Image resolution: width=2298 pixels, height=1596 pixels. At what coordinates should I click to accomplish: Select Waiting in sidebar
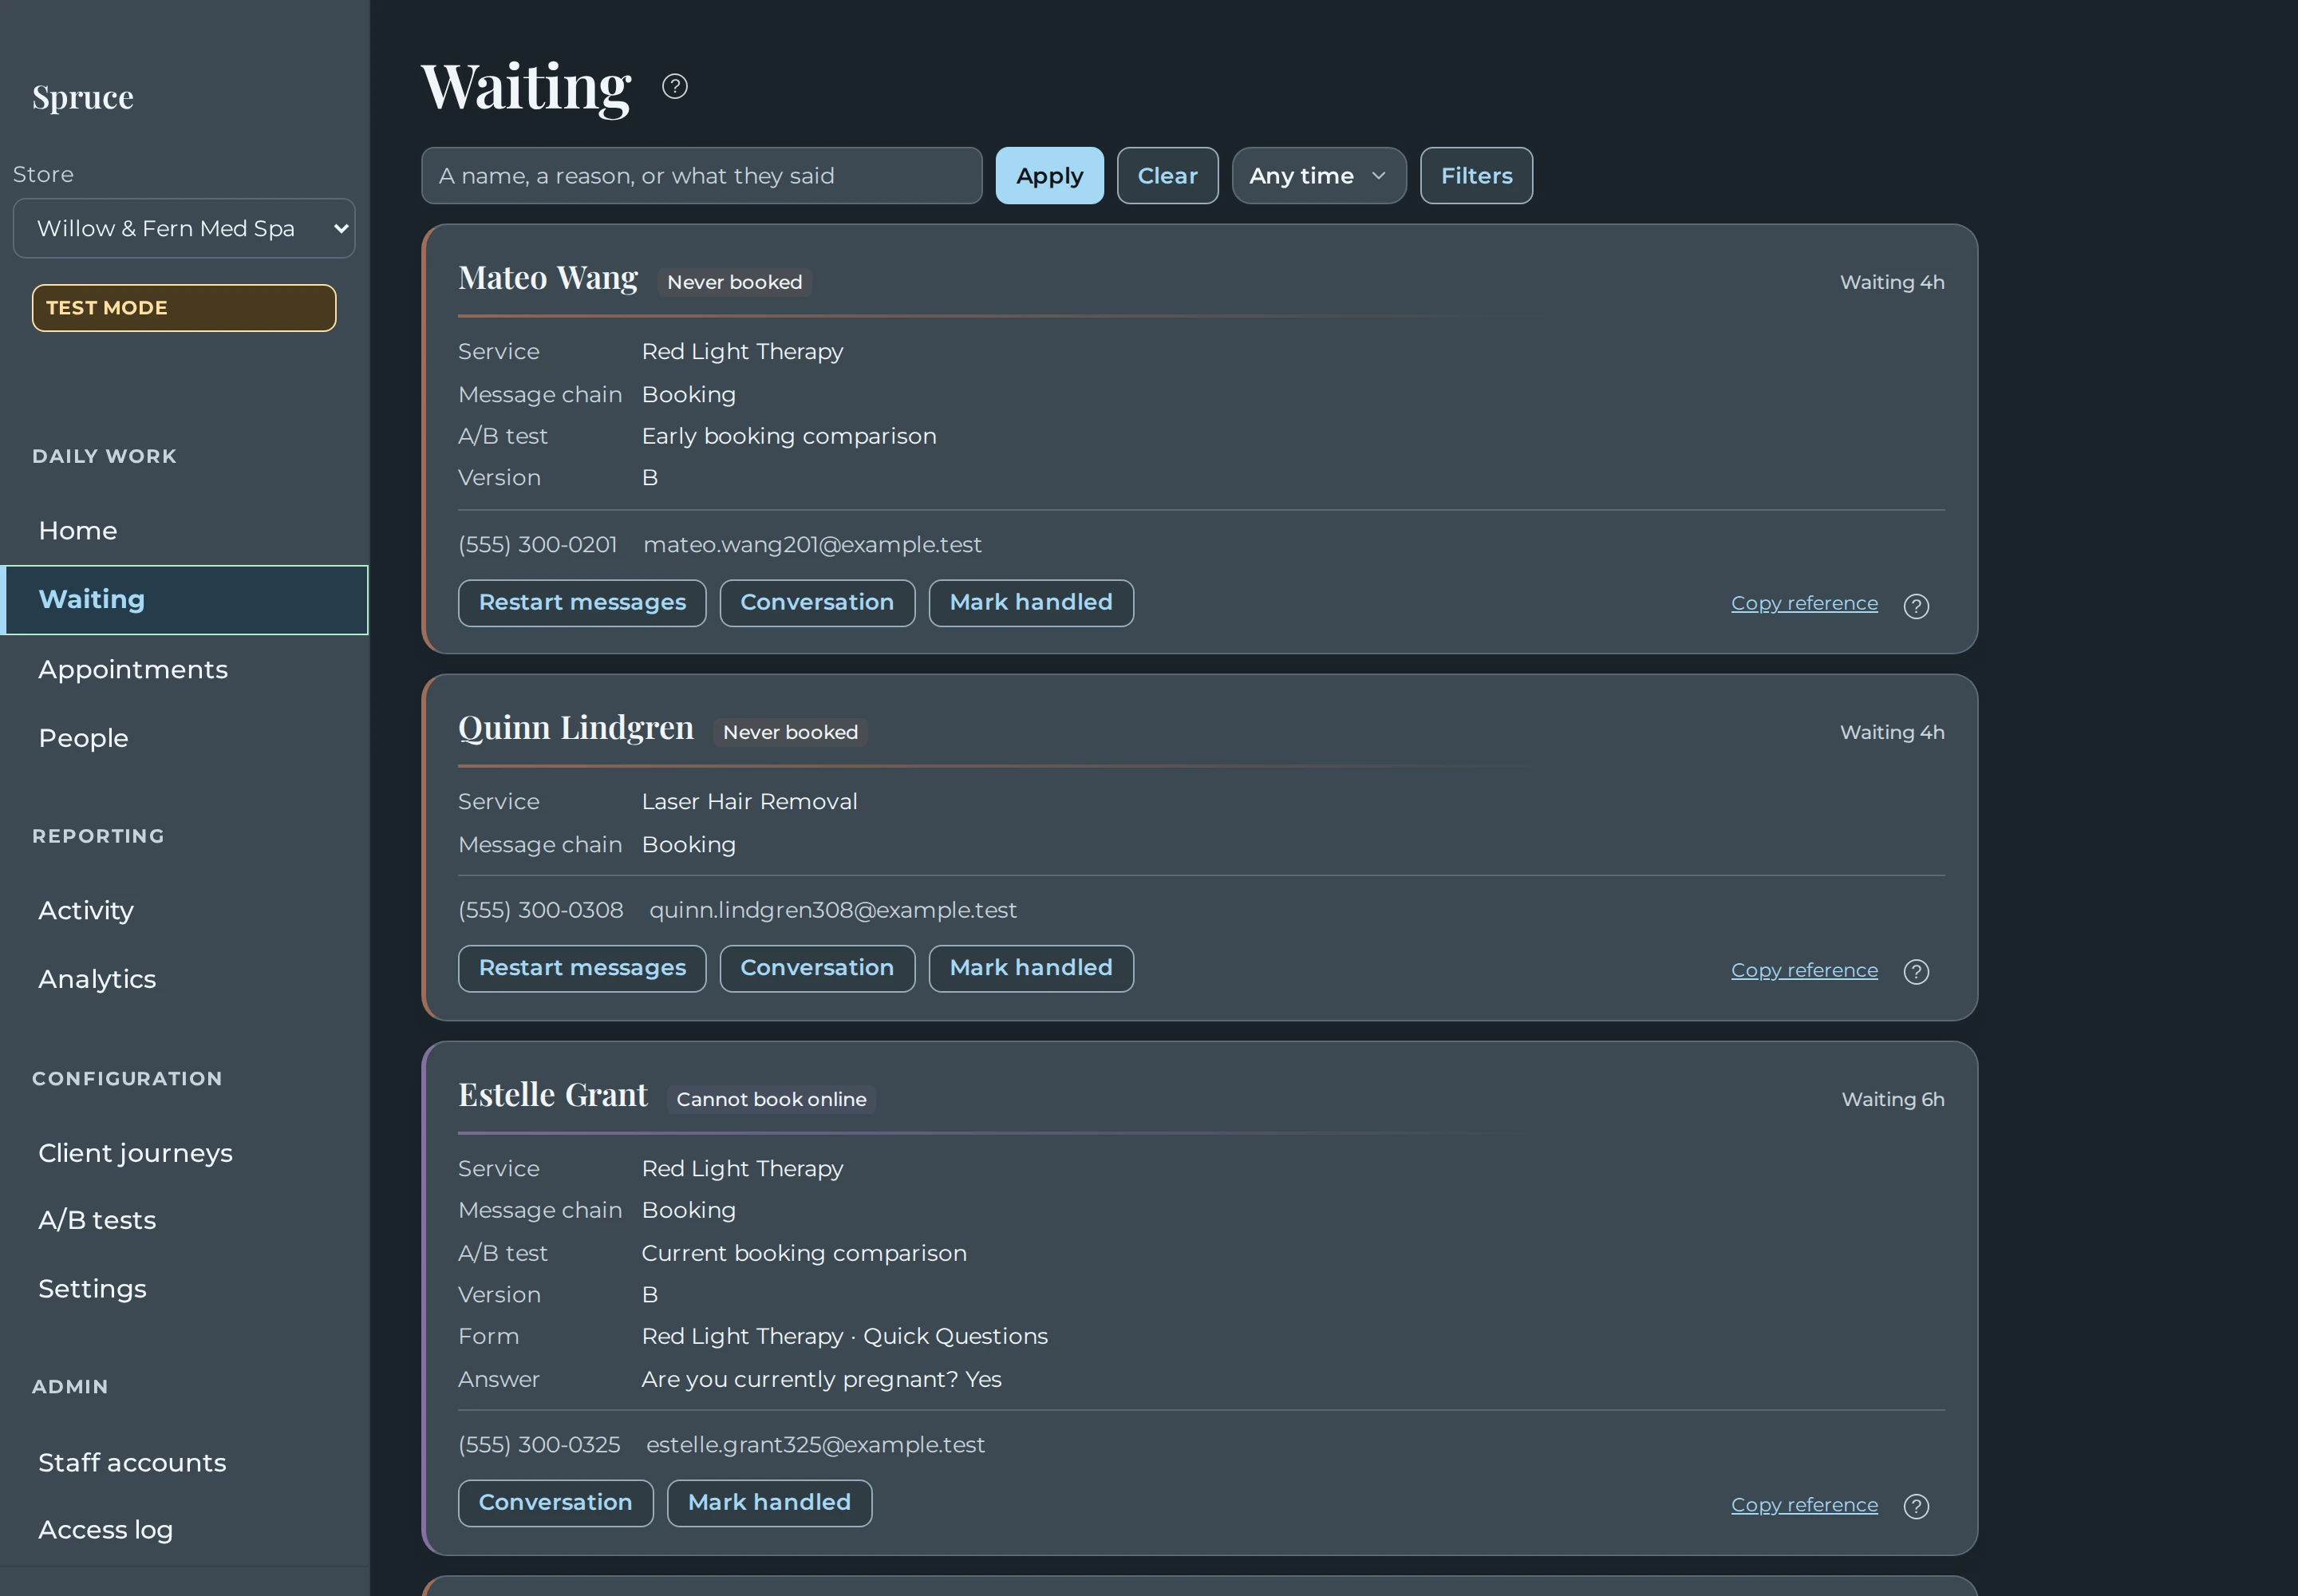point(184,600)
